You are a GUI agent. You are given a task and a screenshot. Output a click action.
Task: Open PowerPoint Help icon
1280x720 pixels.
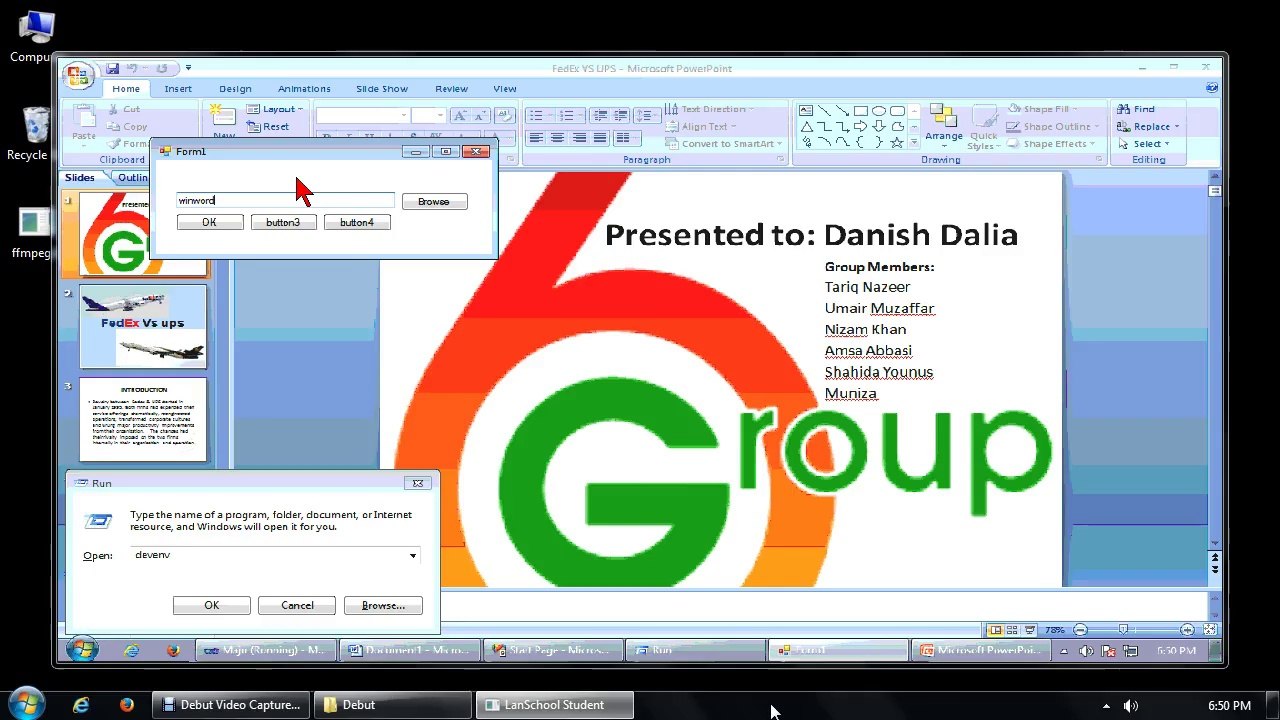click(x=1212, y=88)
